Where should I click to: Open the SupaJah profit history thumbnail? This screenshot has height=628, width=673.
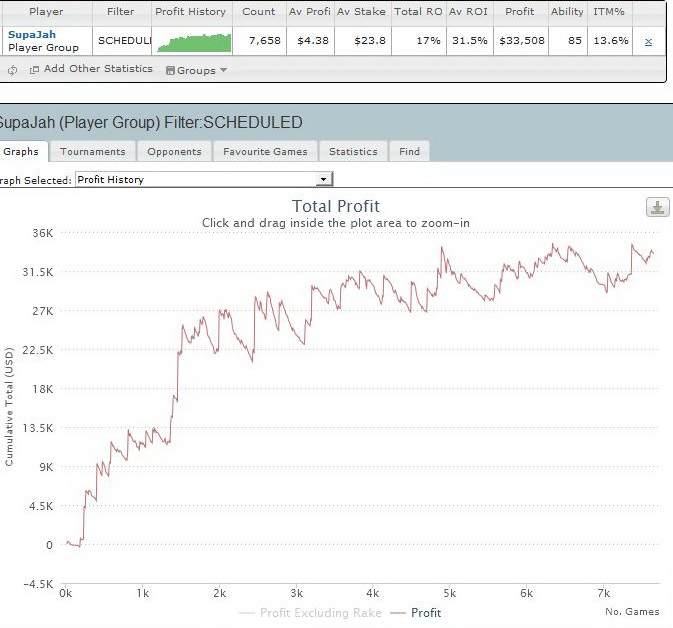coord(194,42)
